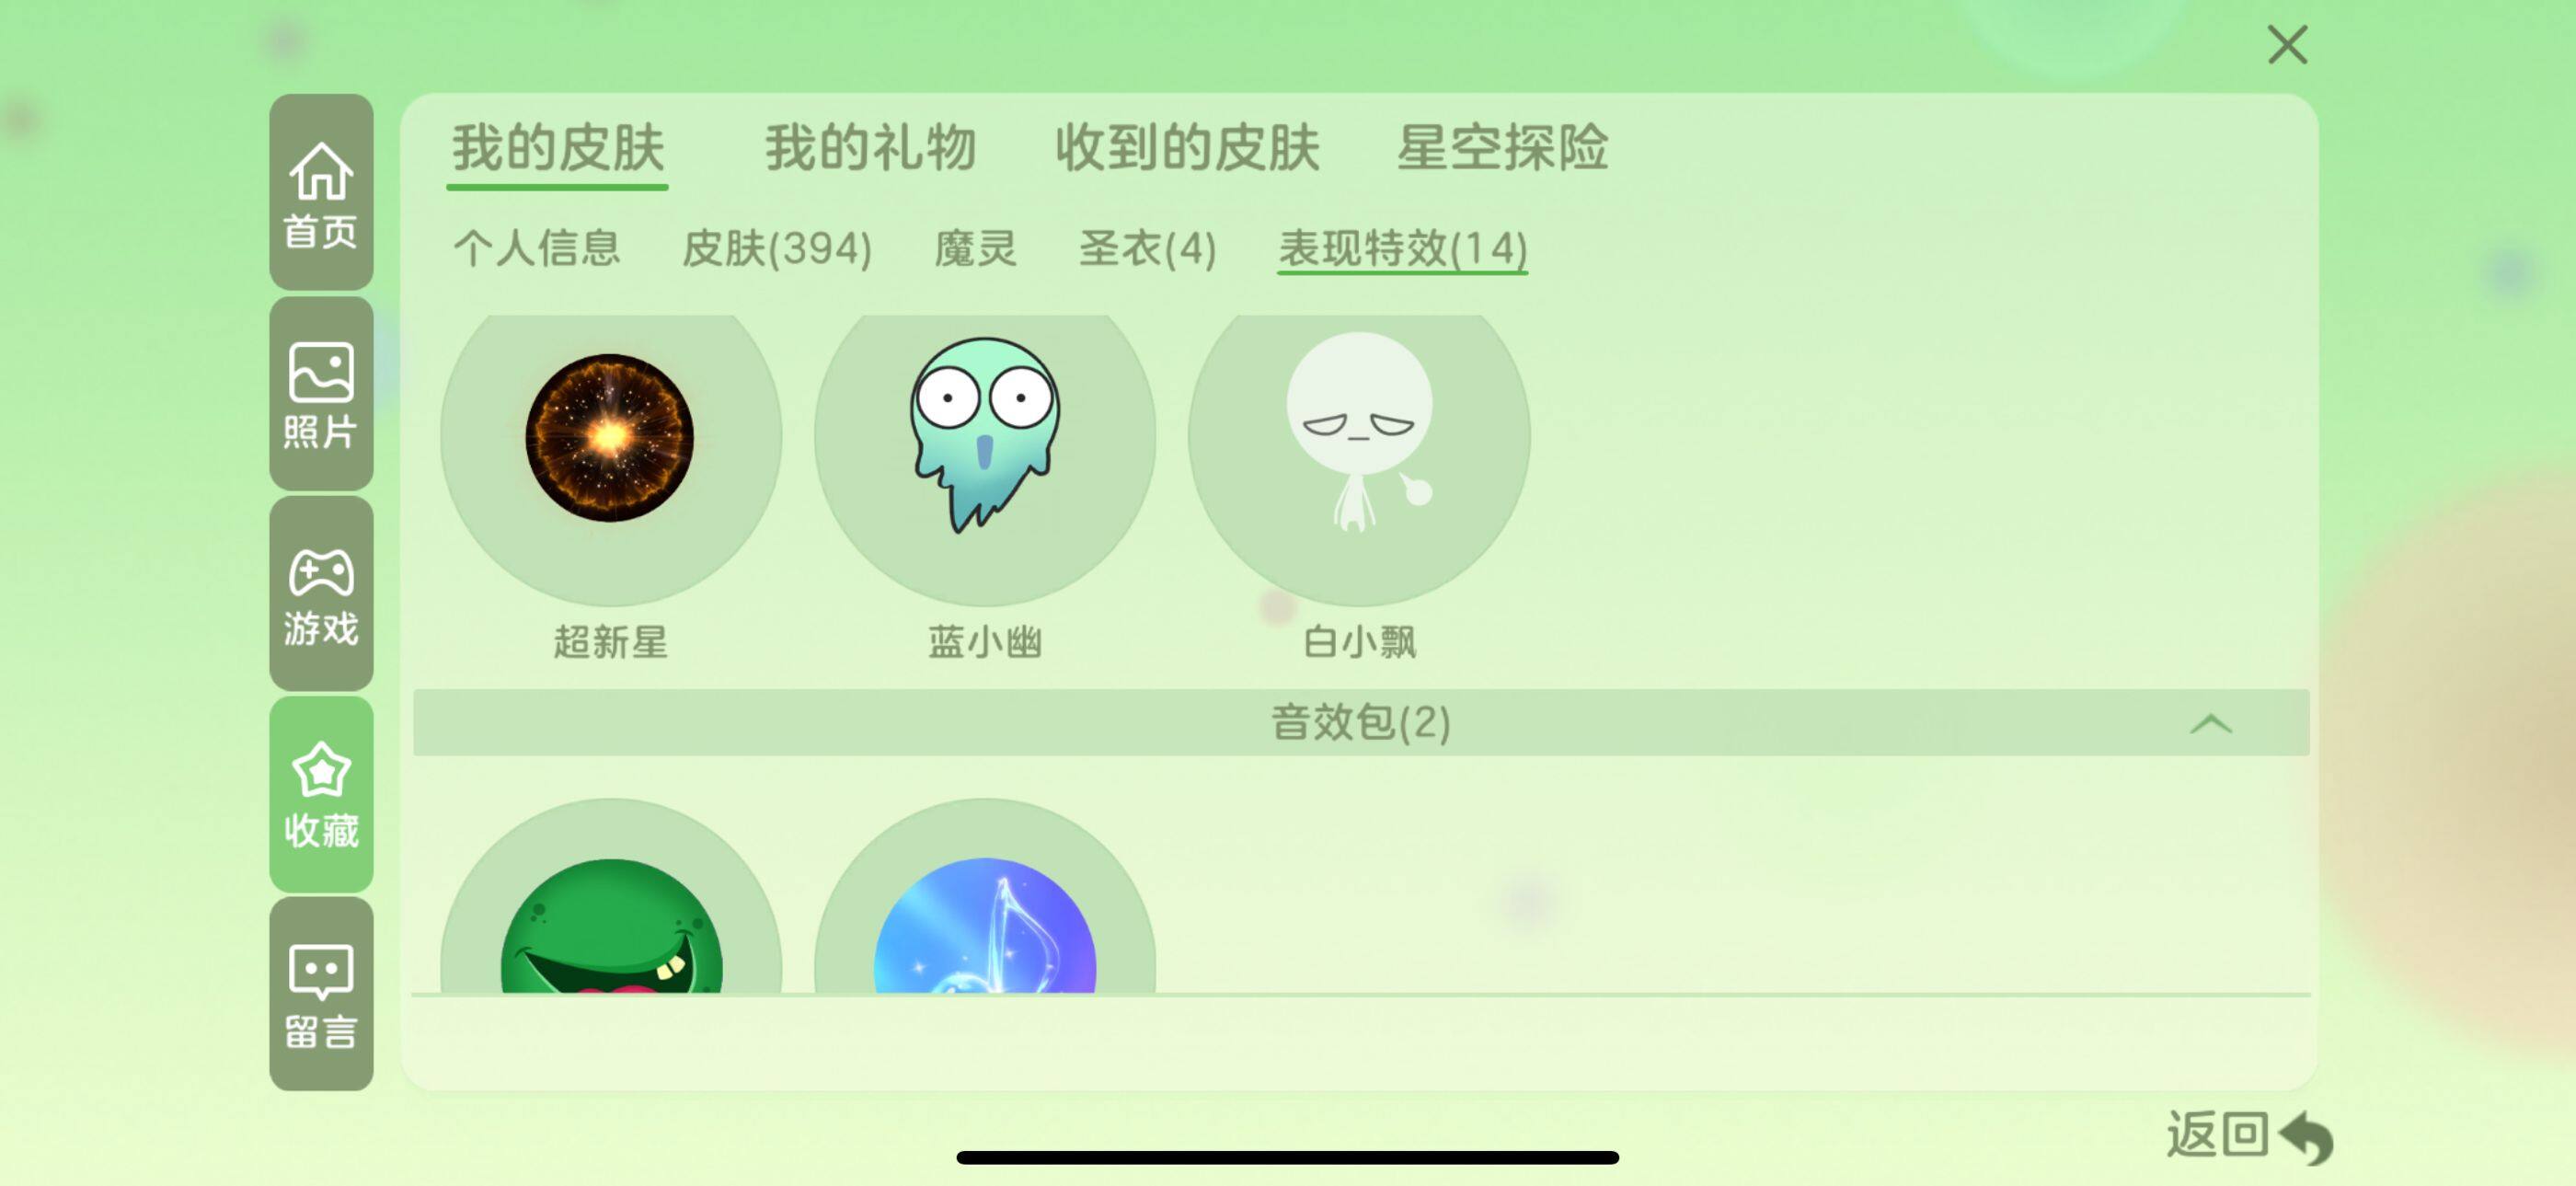Switch to the 收到的皮肤 tab
Image resolution: width=2576 pixels, height=1186 pixels.
tap(1187, 148)
